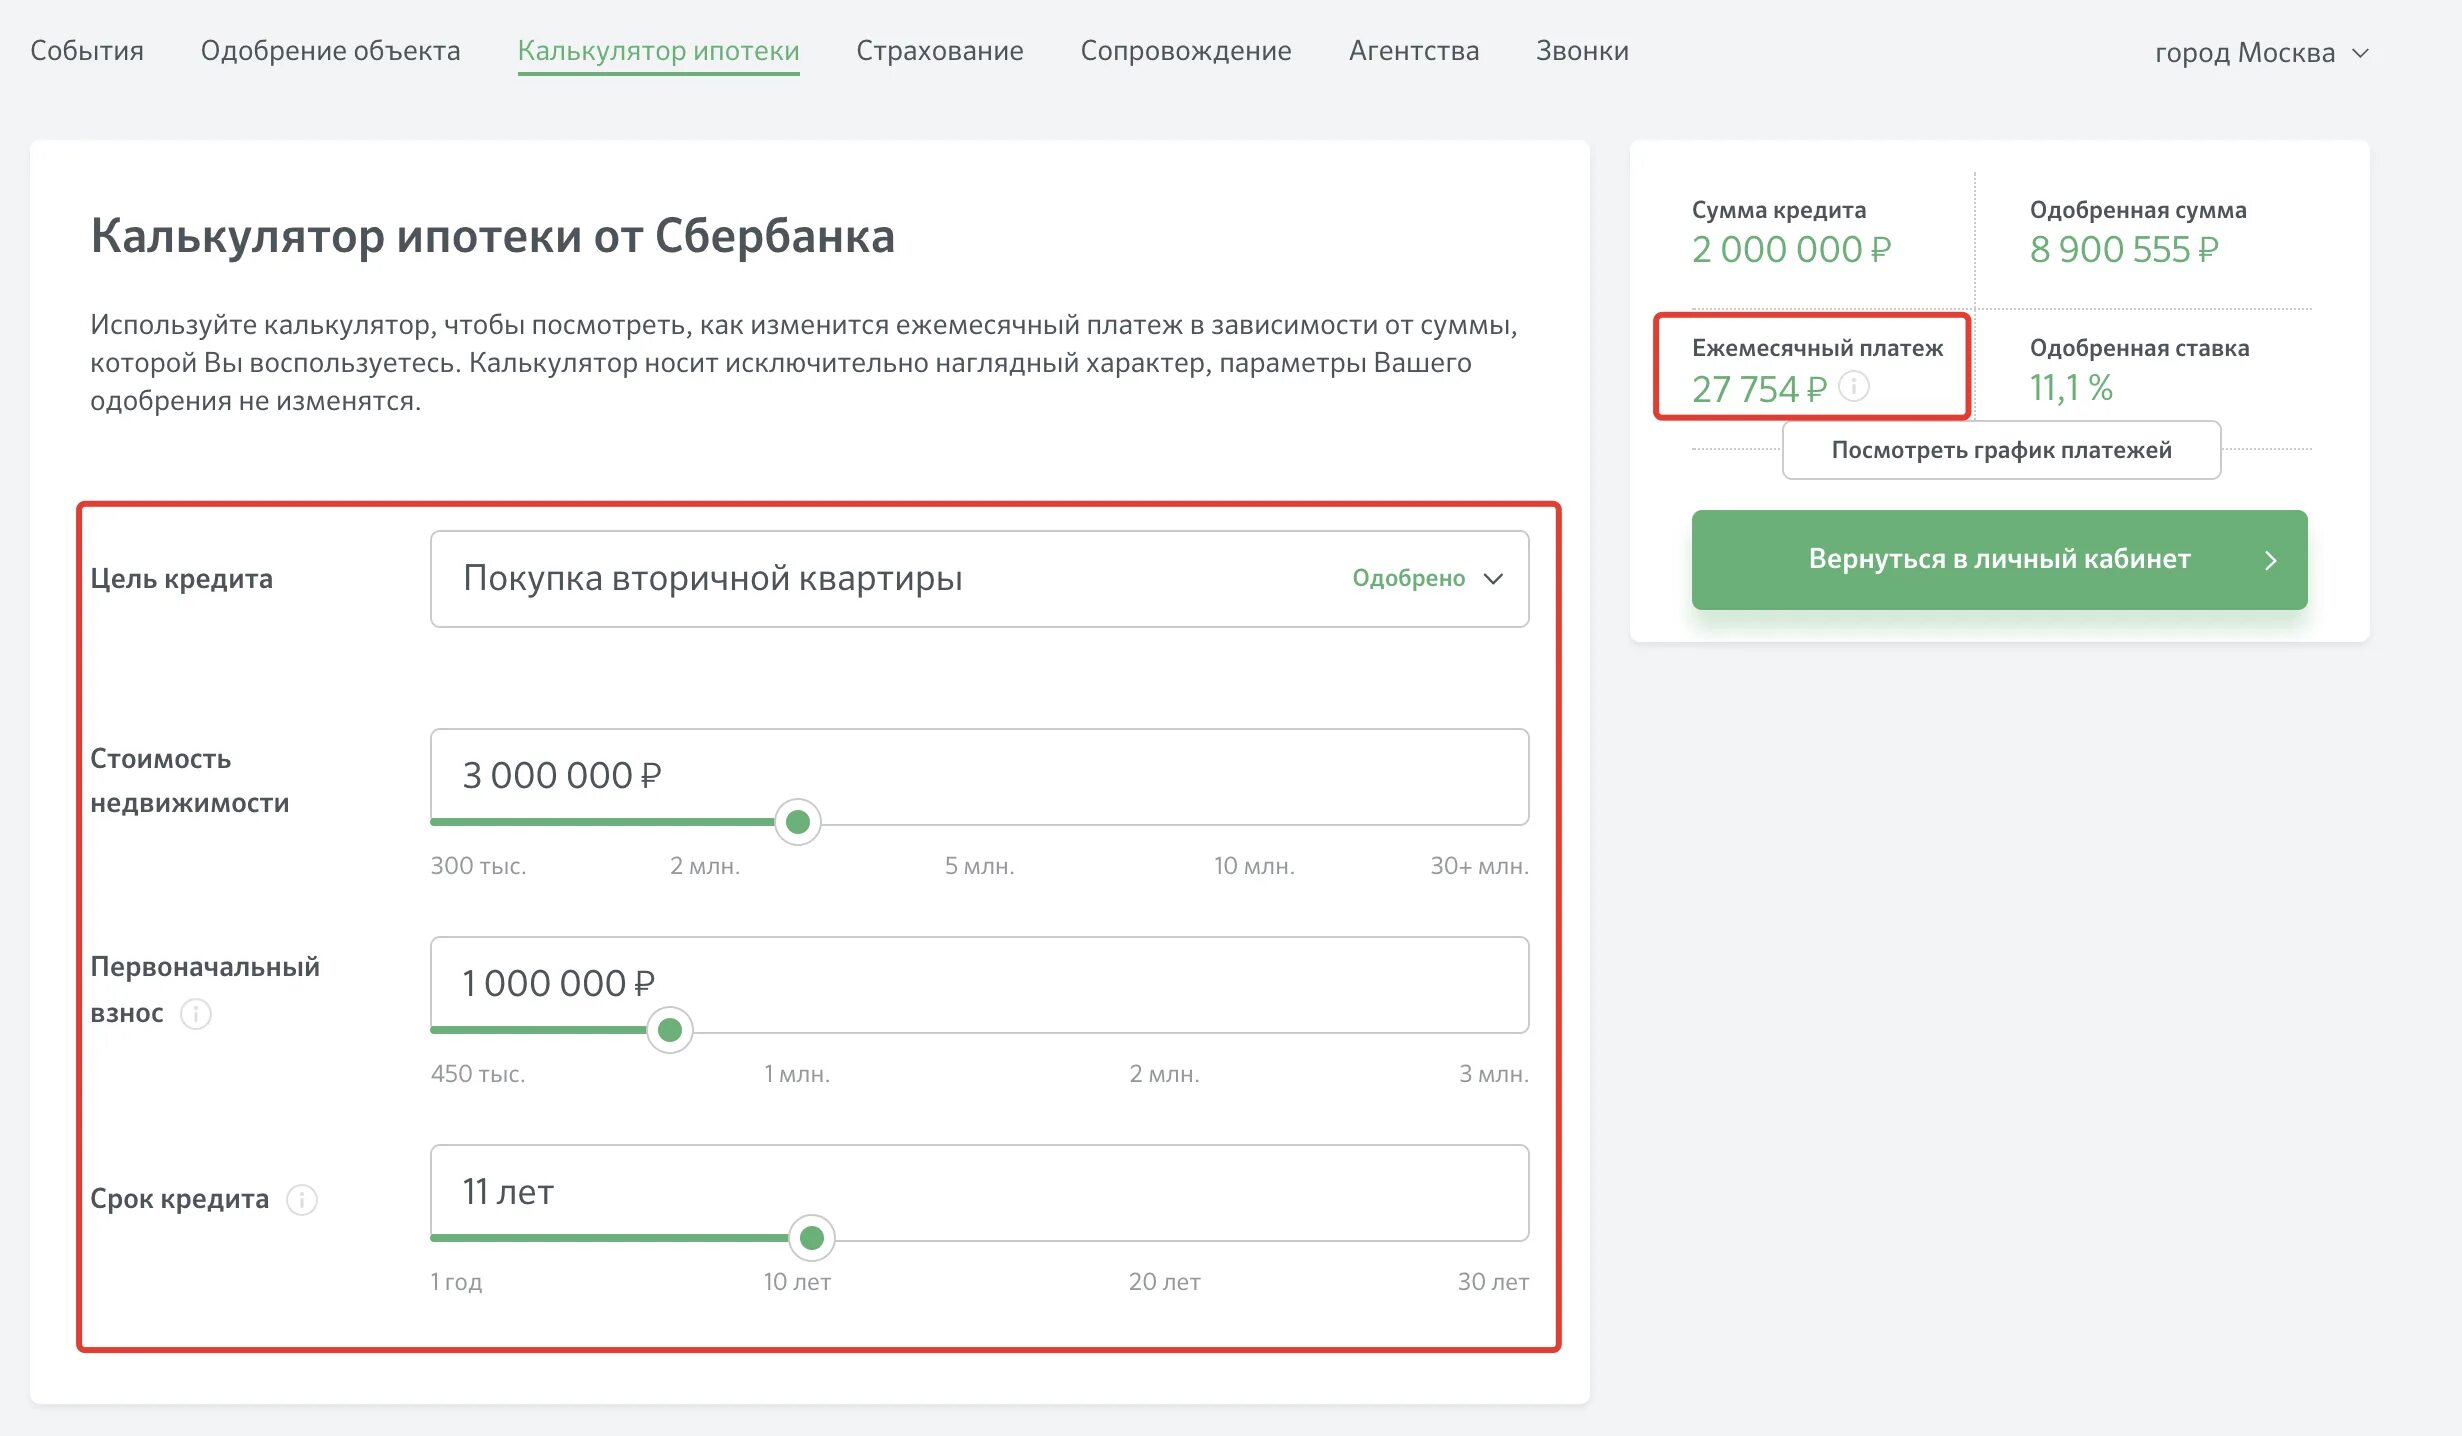2462x1436 pixels.
Task: Click the 1 000 000 ₽ down payment field
Action: pos(980,984)
